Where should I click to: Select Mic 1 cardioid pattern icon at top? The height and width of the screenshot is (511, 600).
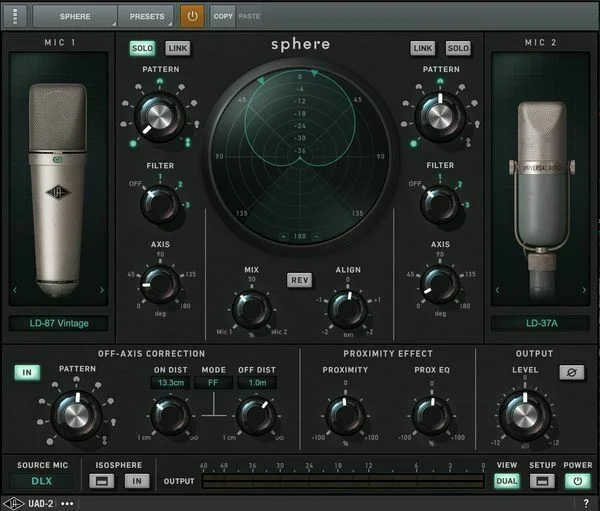coord(160,81)
